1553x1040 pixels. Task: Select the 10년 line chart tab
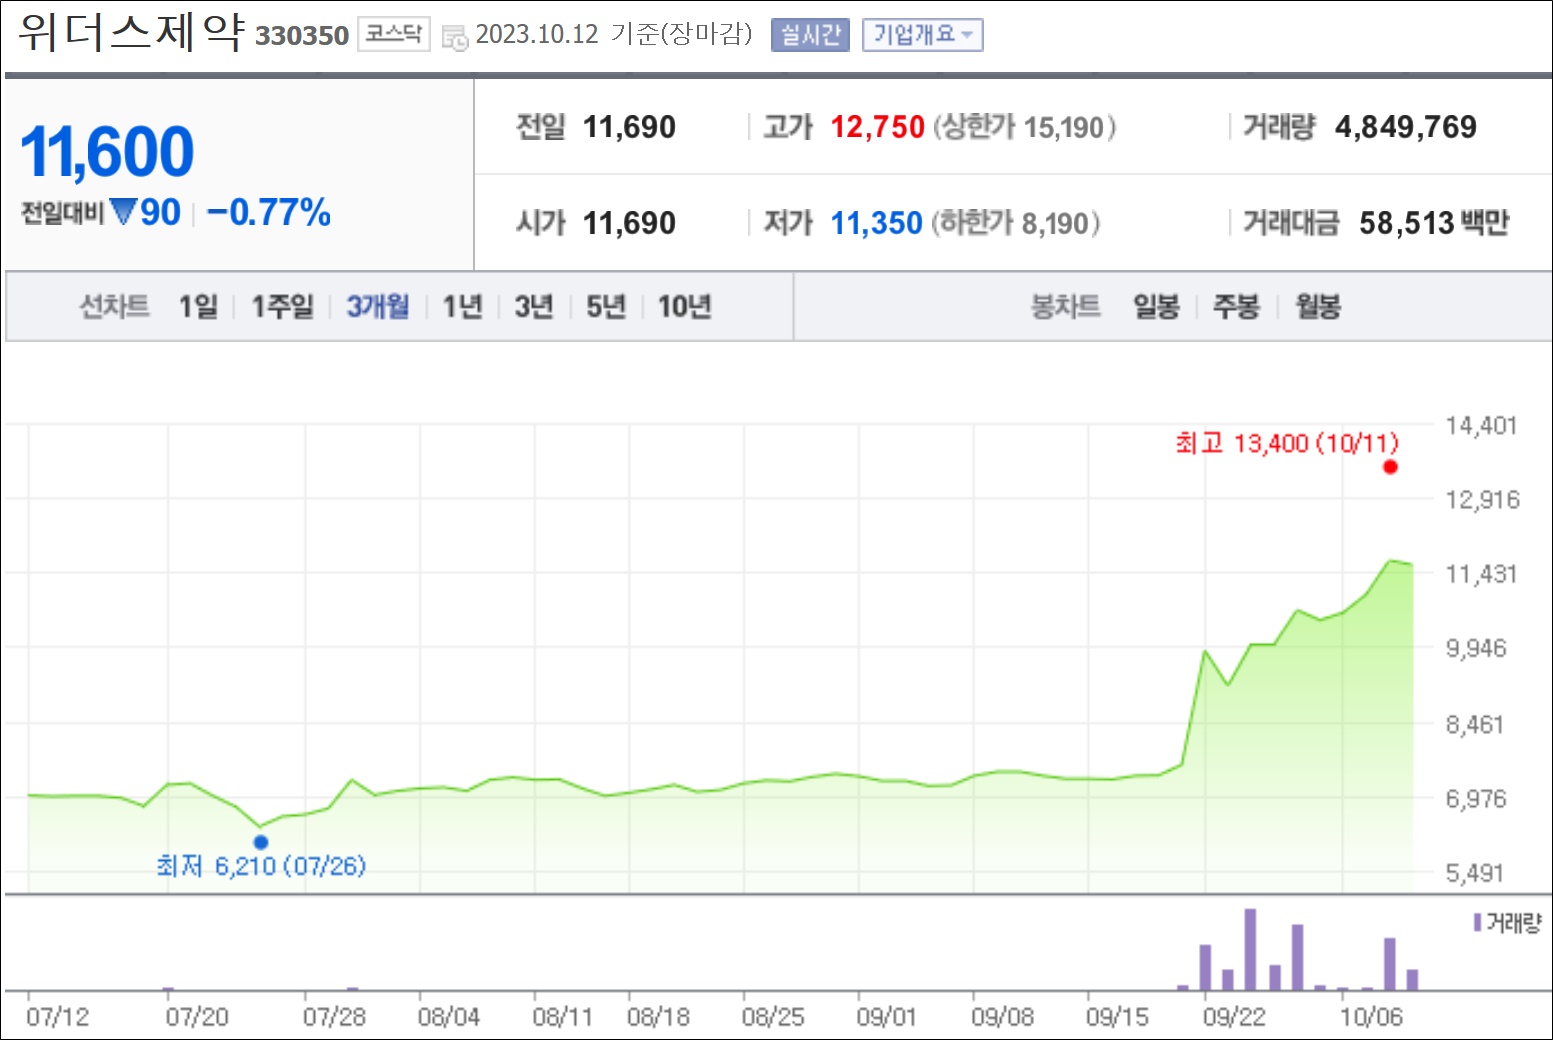pyautogui.click(x=684, y=306)
